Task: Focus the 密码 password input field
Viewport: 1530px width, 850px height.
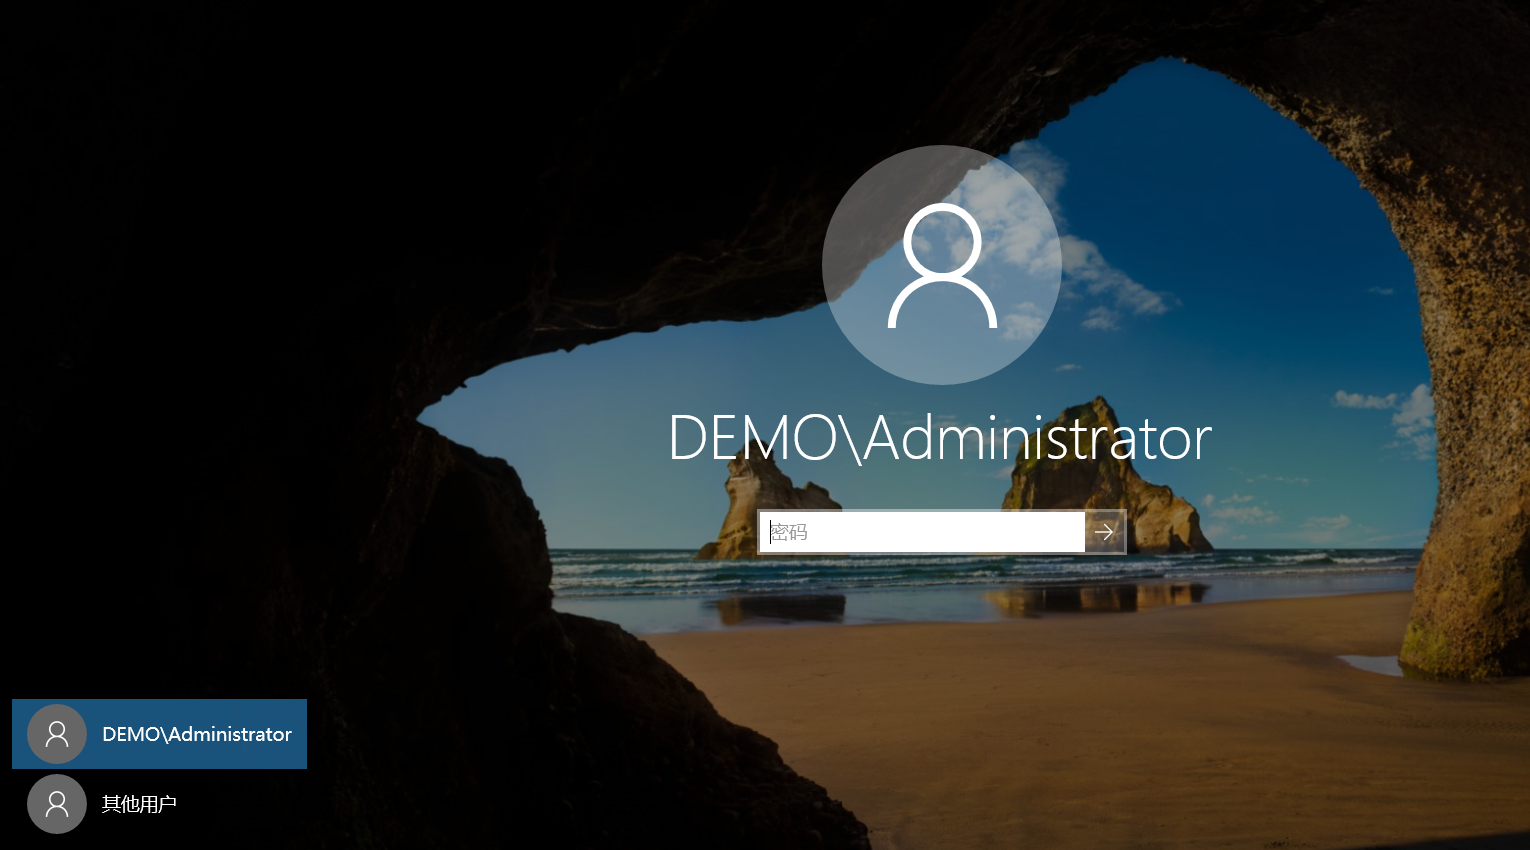Action: pyautogui.click(x=920, y=532)
